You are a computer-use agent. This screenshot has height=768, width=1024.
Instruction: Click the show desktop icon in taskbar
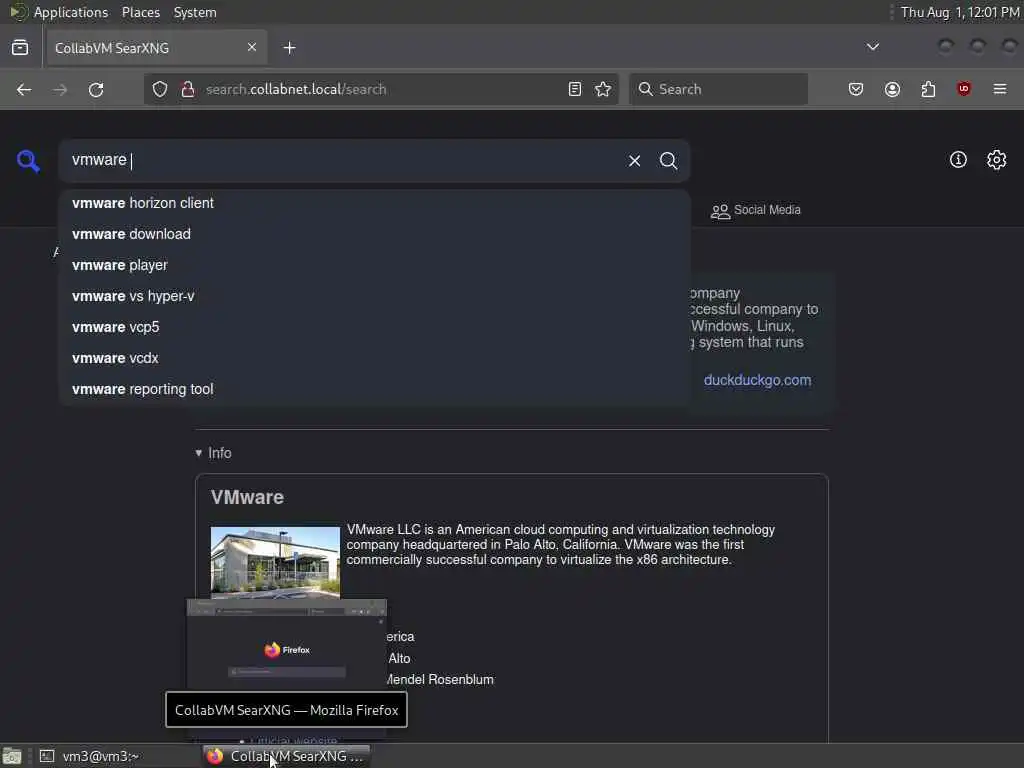[12, 756]
